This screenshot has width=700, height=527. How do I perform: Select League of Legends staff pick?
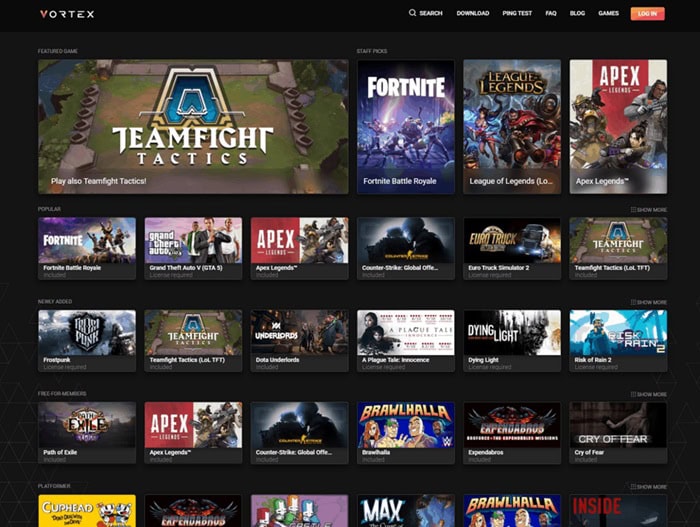pos(511,126)
